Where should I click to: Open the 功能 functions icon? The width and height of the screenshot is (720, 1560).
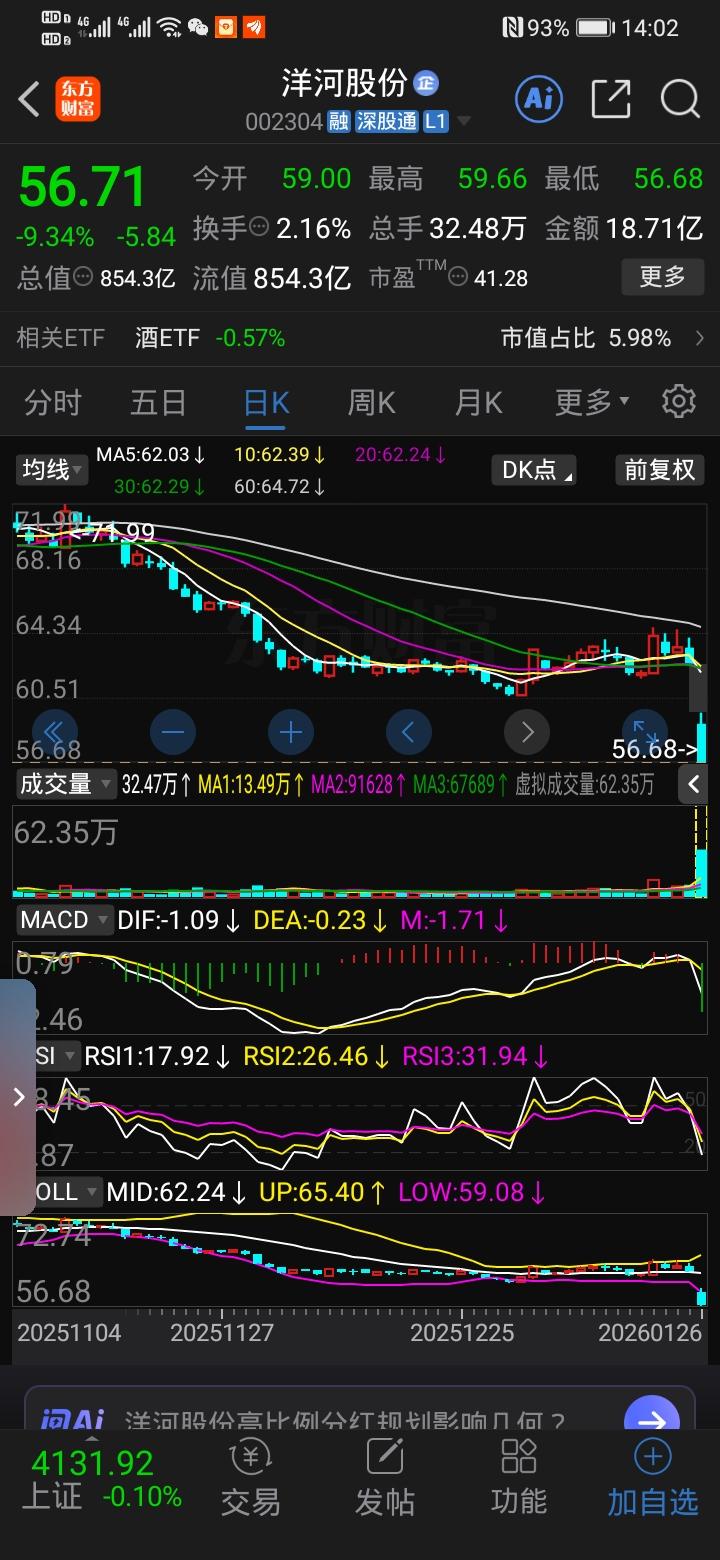click(x=519, y=1479)
